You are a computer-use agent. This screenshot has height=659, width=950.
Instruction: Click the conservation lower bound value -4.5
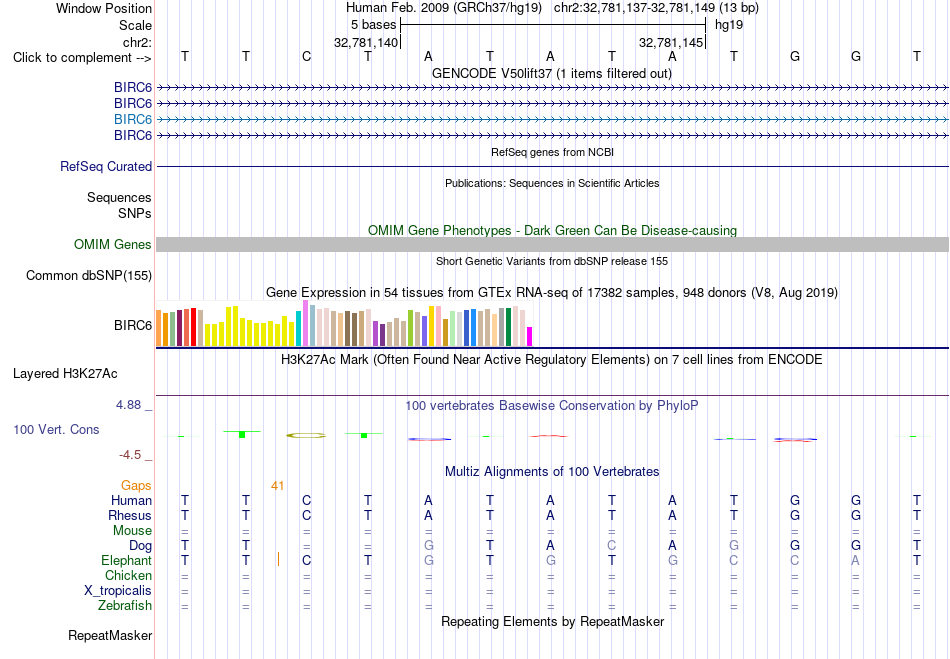[x=130, y=455]
